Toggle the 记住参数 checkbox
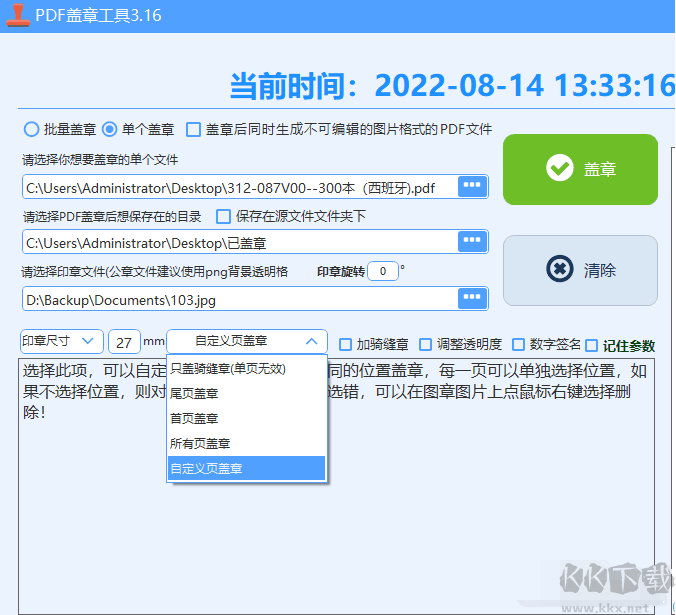This screenshot has height=615, width=676. pyautogui.click(x=592, y=345)
